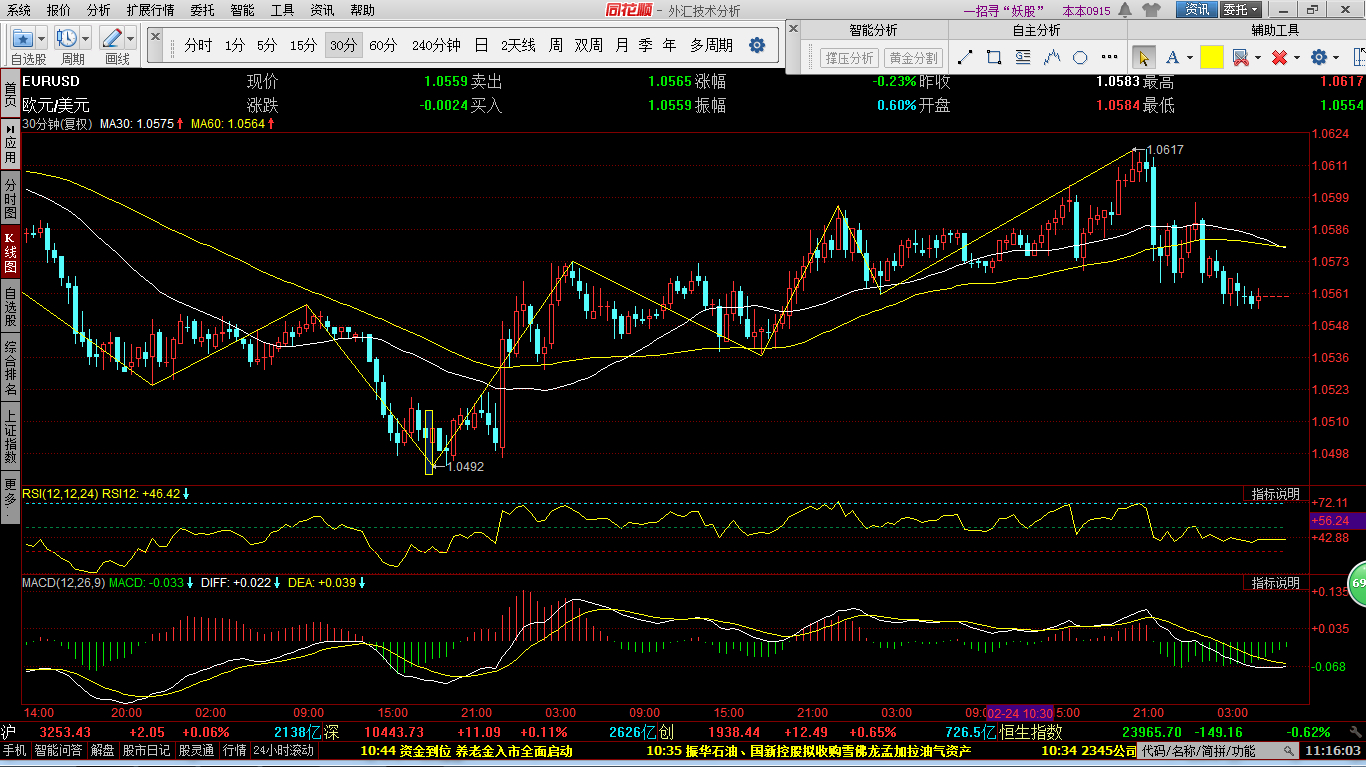The width and height of the screenshot is (1366, 767).
Task: Expand the red X delete dropdown
Action: click(x=1296, y=58)
